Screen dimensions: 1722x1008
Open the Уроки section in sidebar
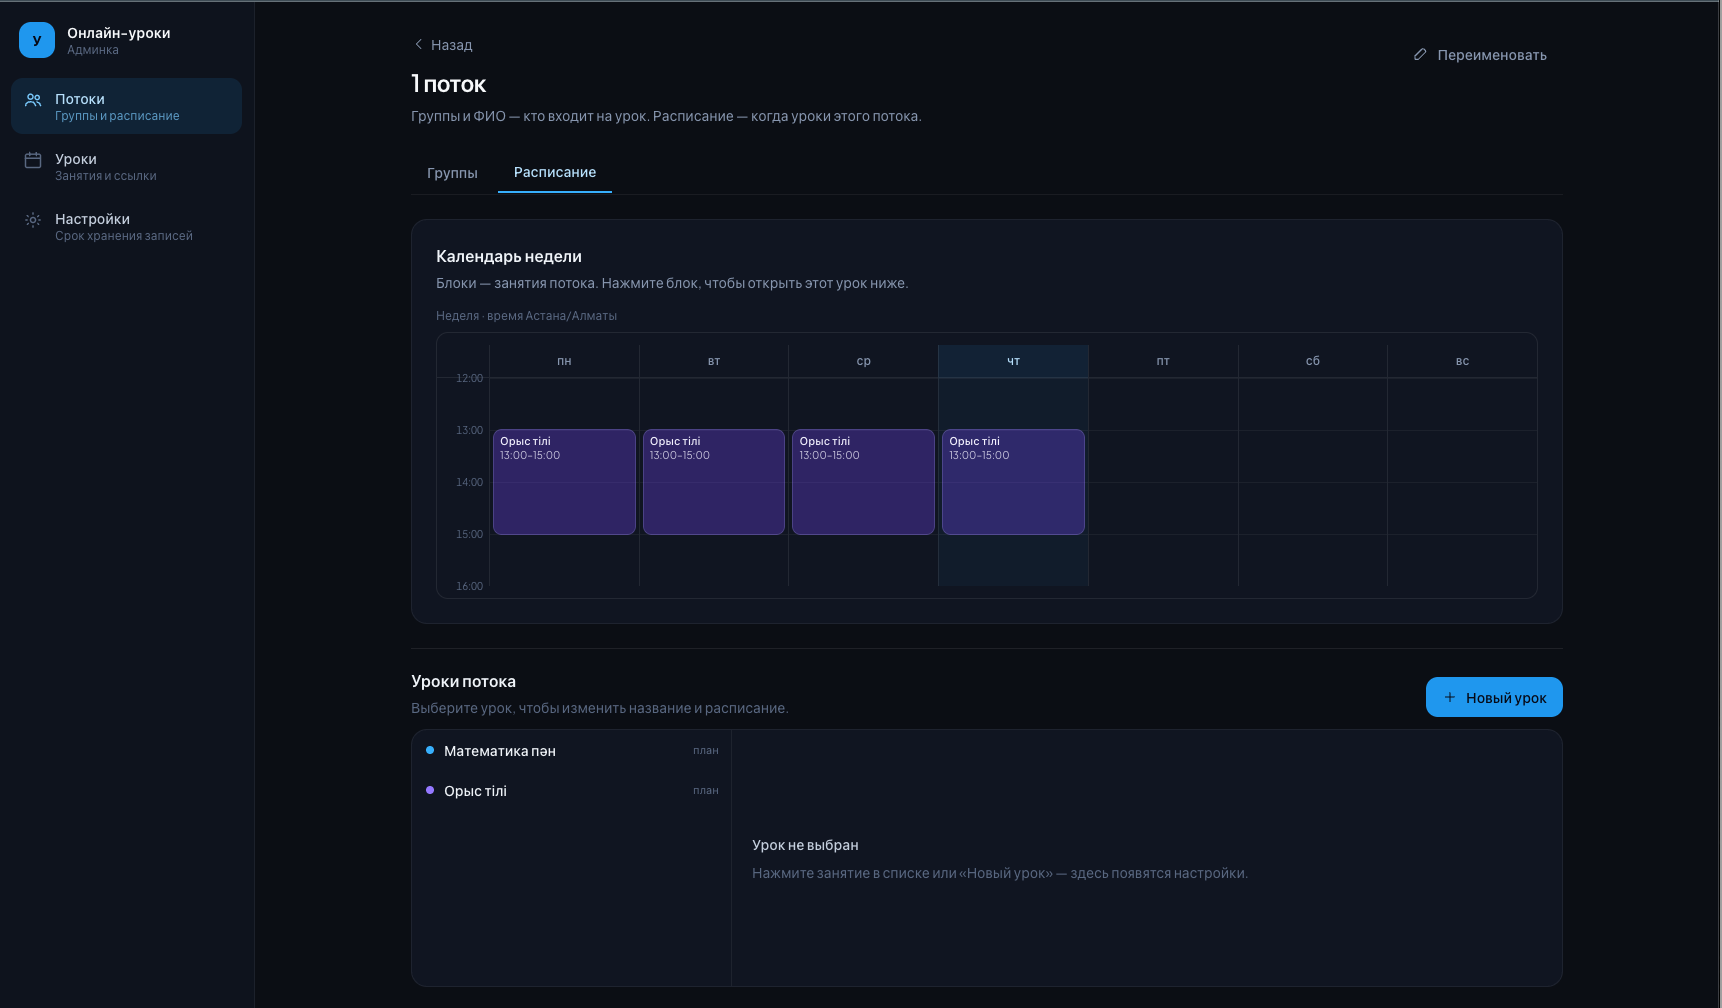pos(126,166)
